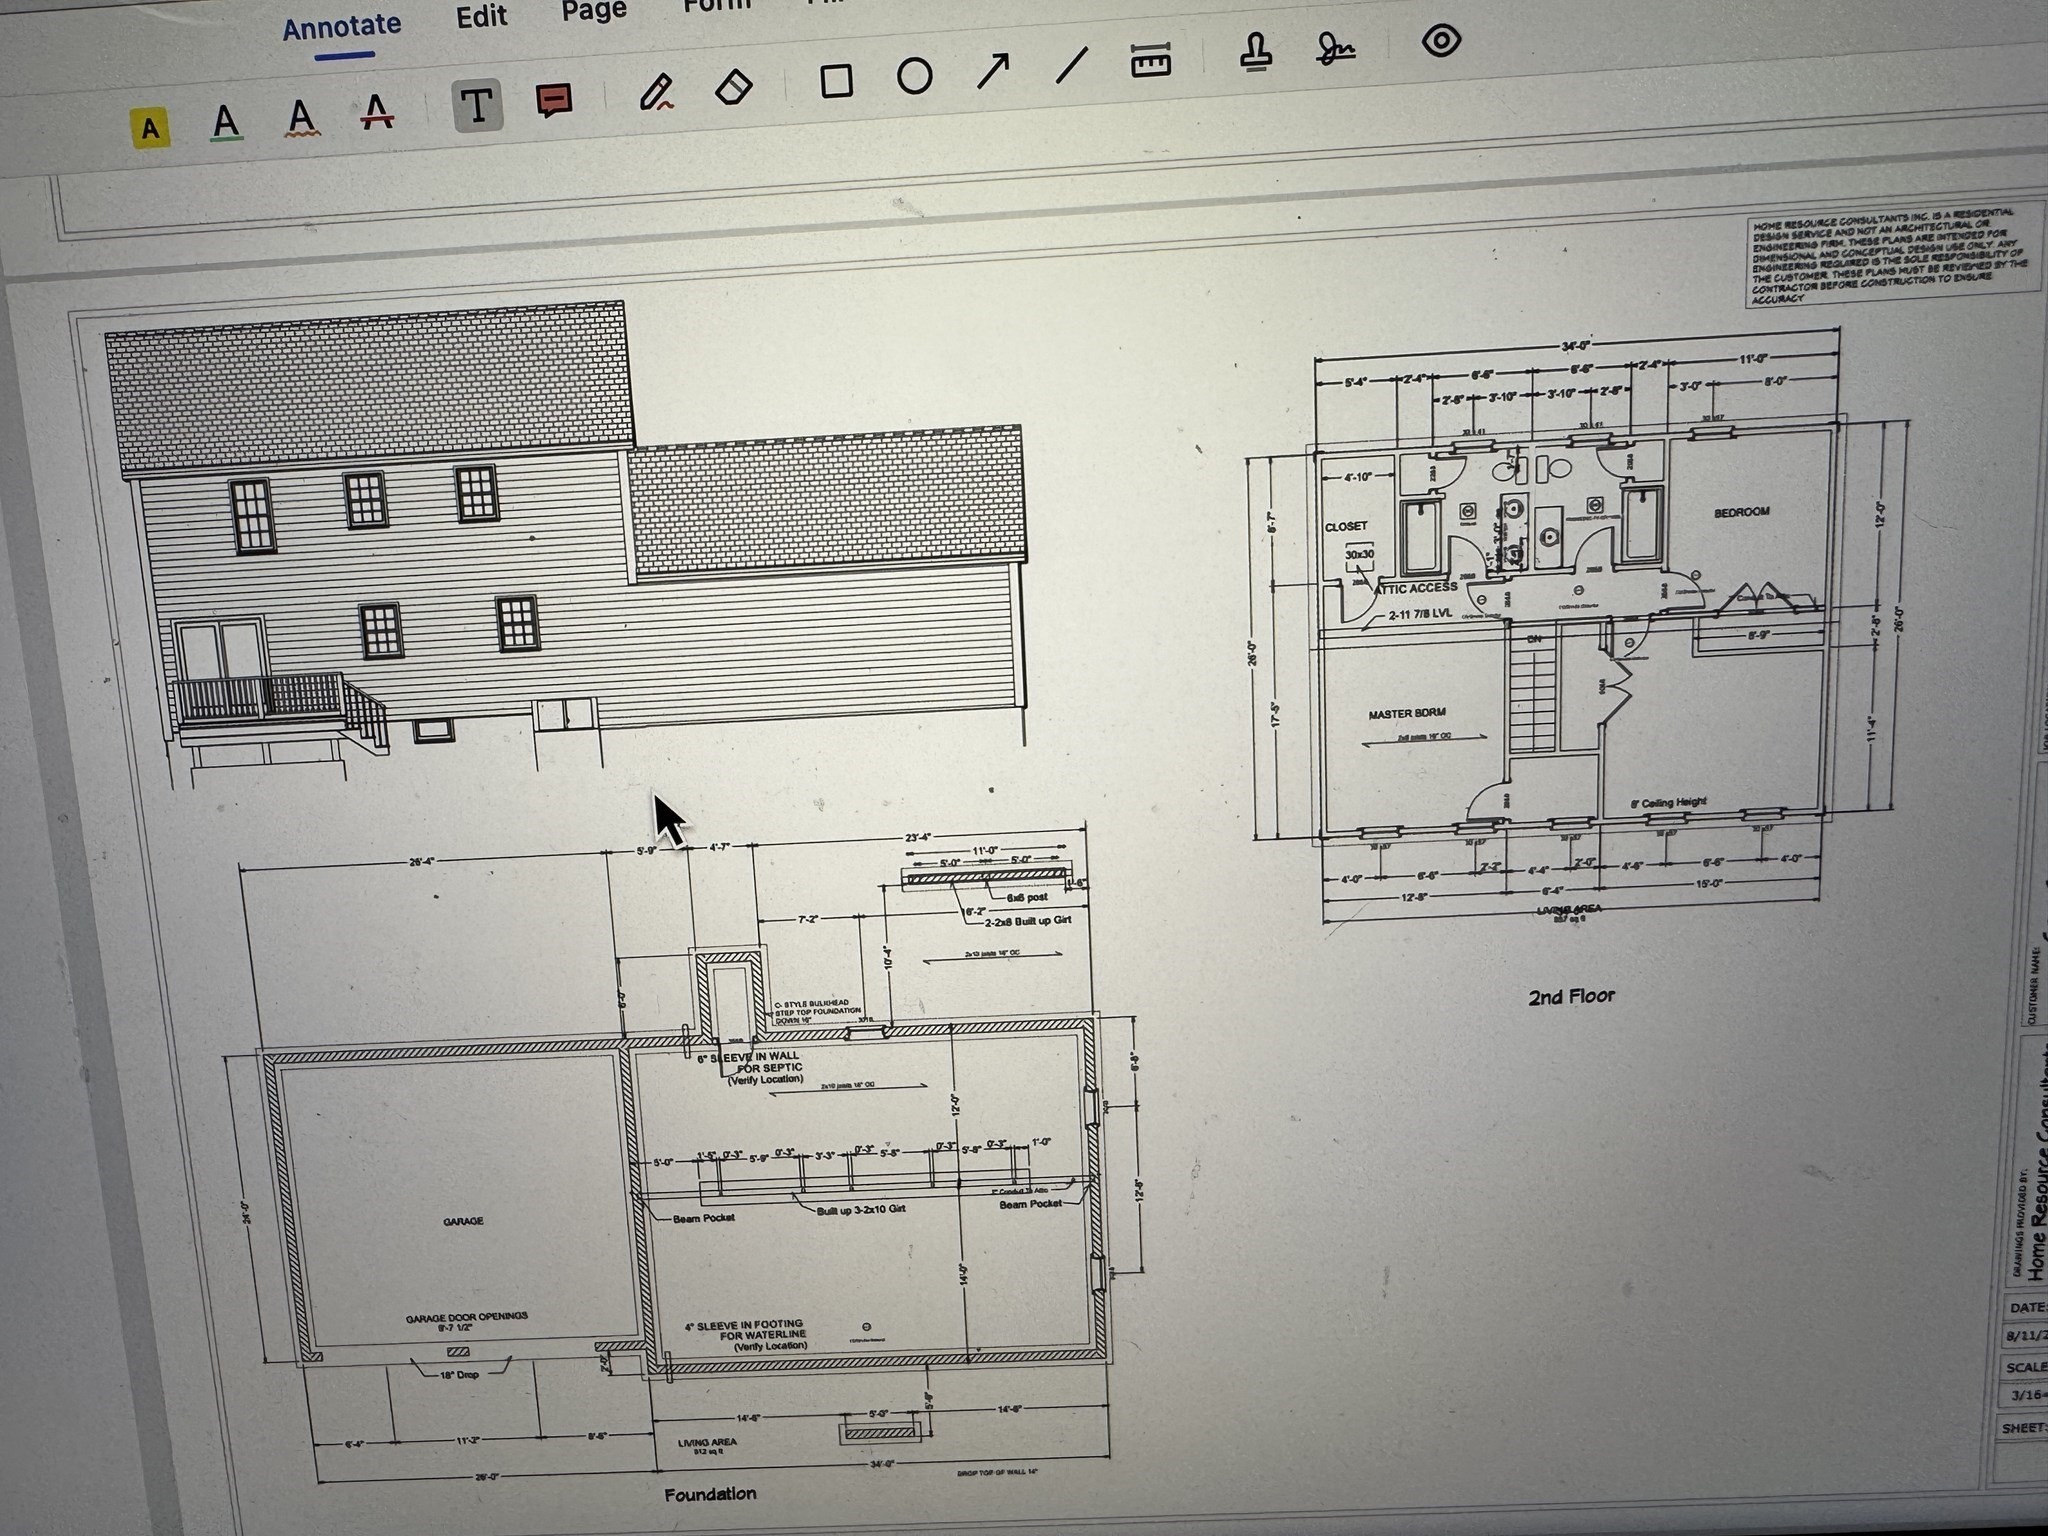Choose the Arrow annotation tool
Viewport: 2048px width, 1536px height.
pyautogui.click(x=992, y=71)
